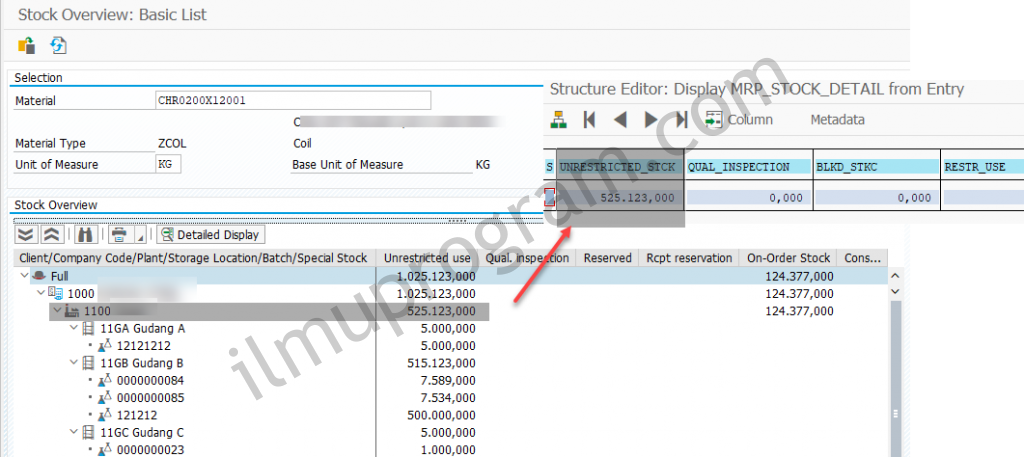Click the hierarchy display icon in Structure Editor
Image resolution: width=1024 pixels, height=457 pixels.
click(x=559, y=120)
